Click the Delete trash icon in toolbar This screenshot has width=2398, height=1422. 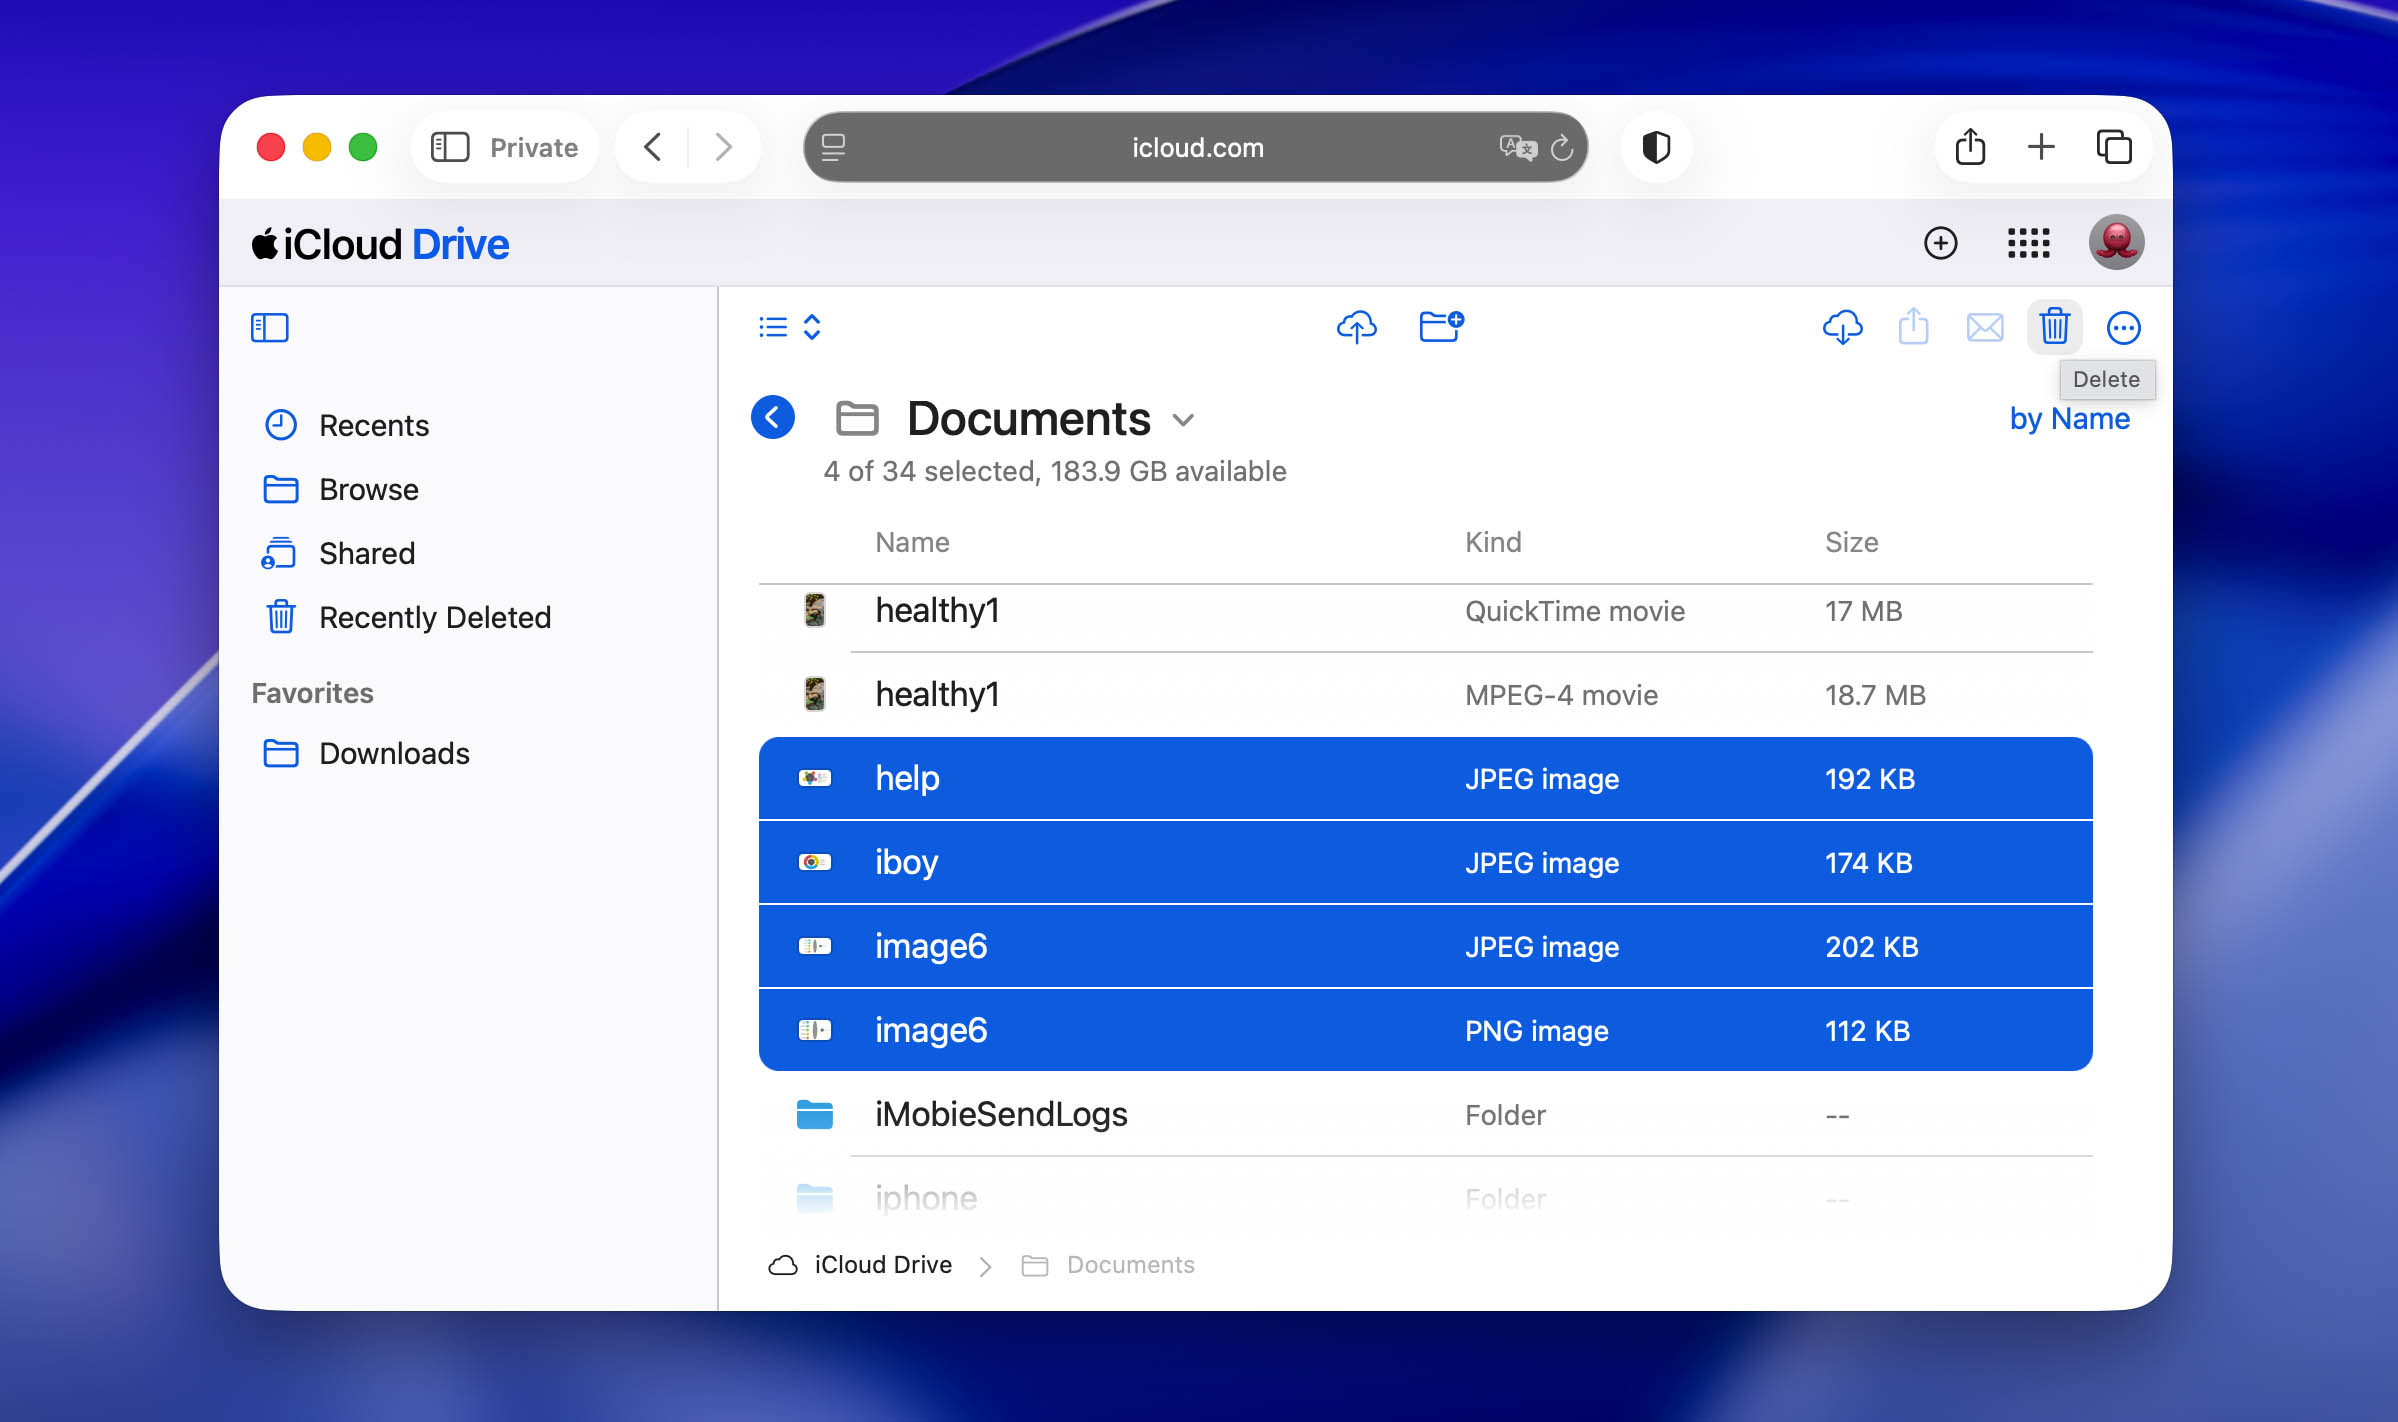pyautogui.click(x=2054, y=327)
